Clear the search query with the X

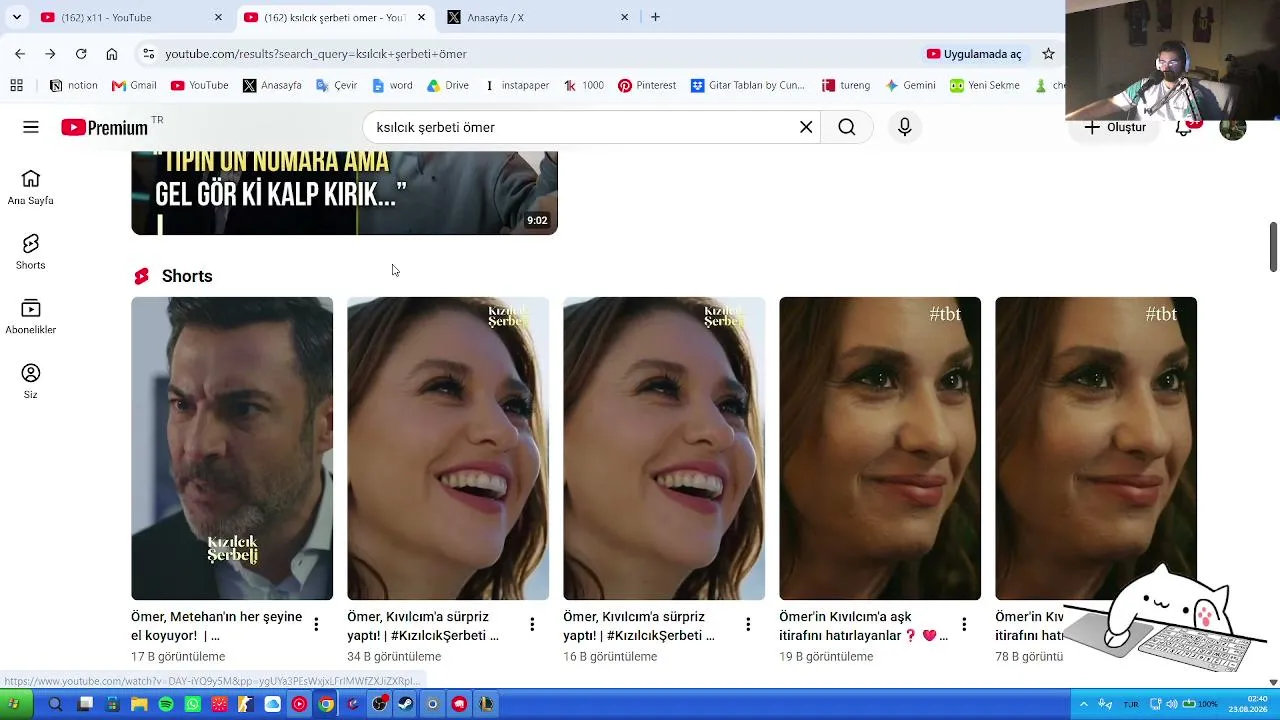(806, 127)
